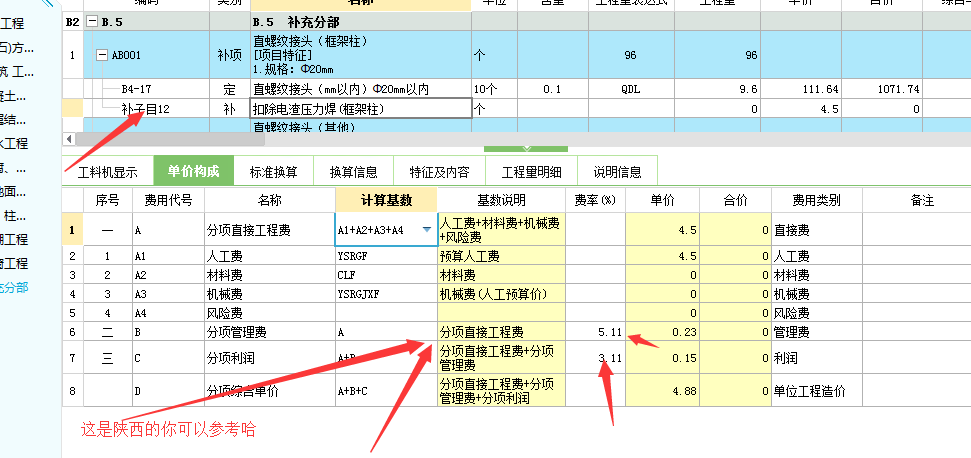The height and width of the screenshot is (458, 971).
Task: Open the 工程量明细 tab
Action: pyautogui.click(x=531, y=171)
